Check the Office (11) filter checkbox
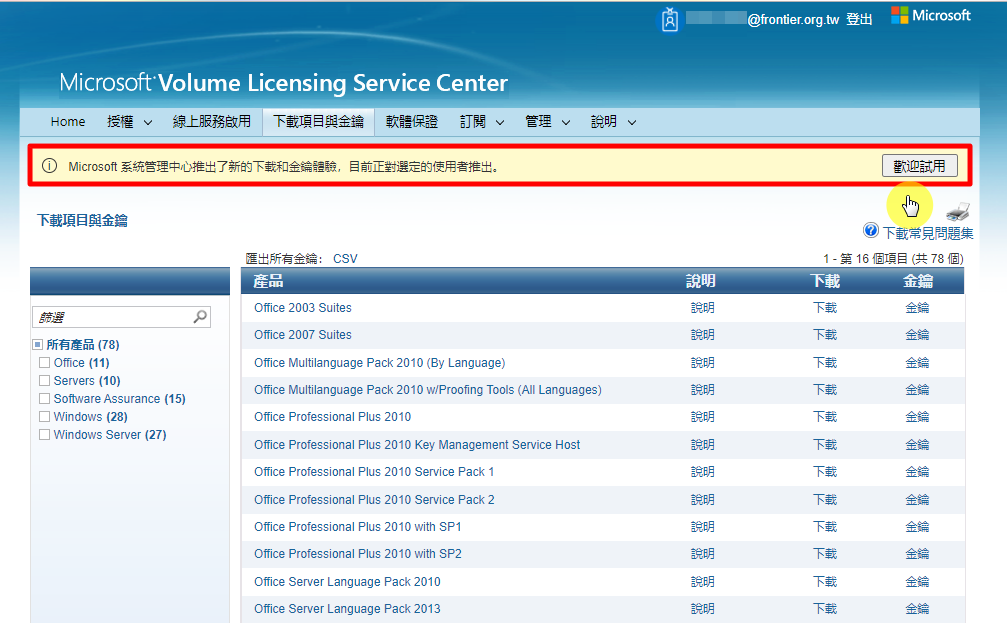The width and height of the screenshot is (1007, 623). pos(44,363)
